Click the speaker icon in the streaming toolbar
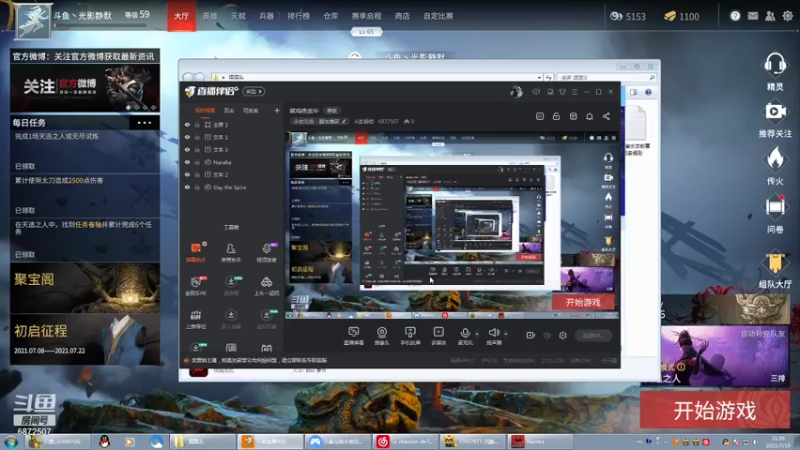800x450 pixels. [493, 333]
